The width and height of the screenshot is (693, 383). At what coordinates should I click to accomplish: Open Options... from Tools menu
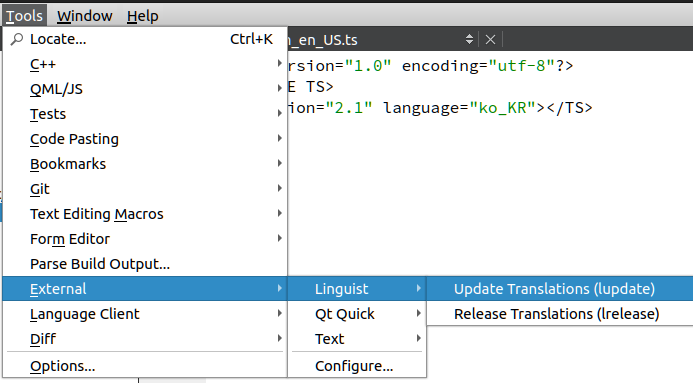(x=145, y=366)
